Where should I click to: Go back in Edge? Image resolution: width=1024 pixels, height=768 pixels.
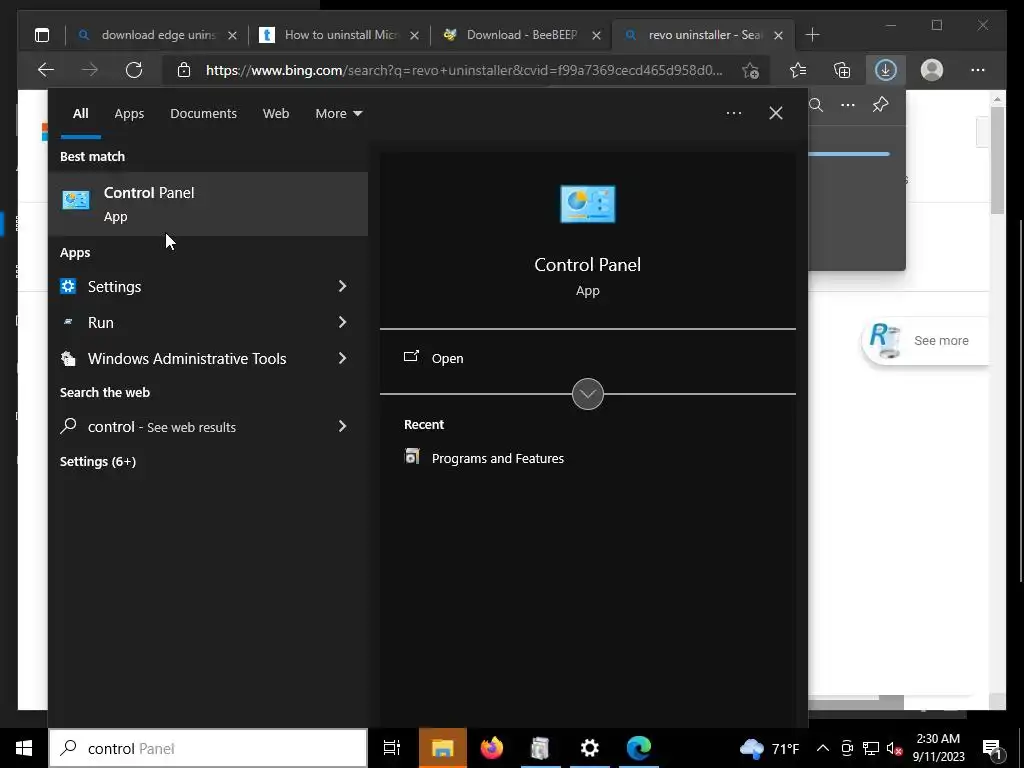tap(46, 70)
